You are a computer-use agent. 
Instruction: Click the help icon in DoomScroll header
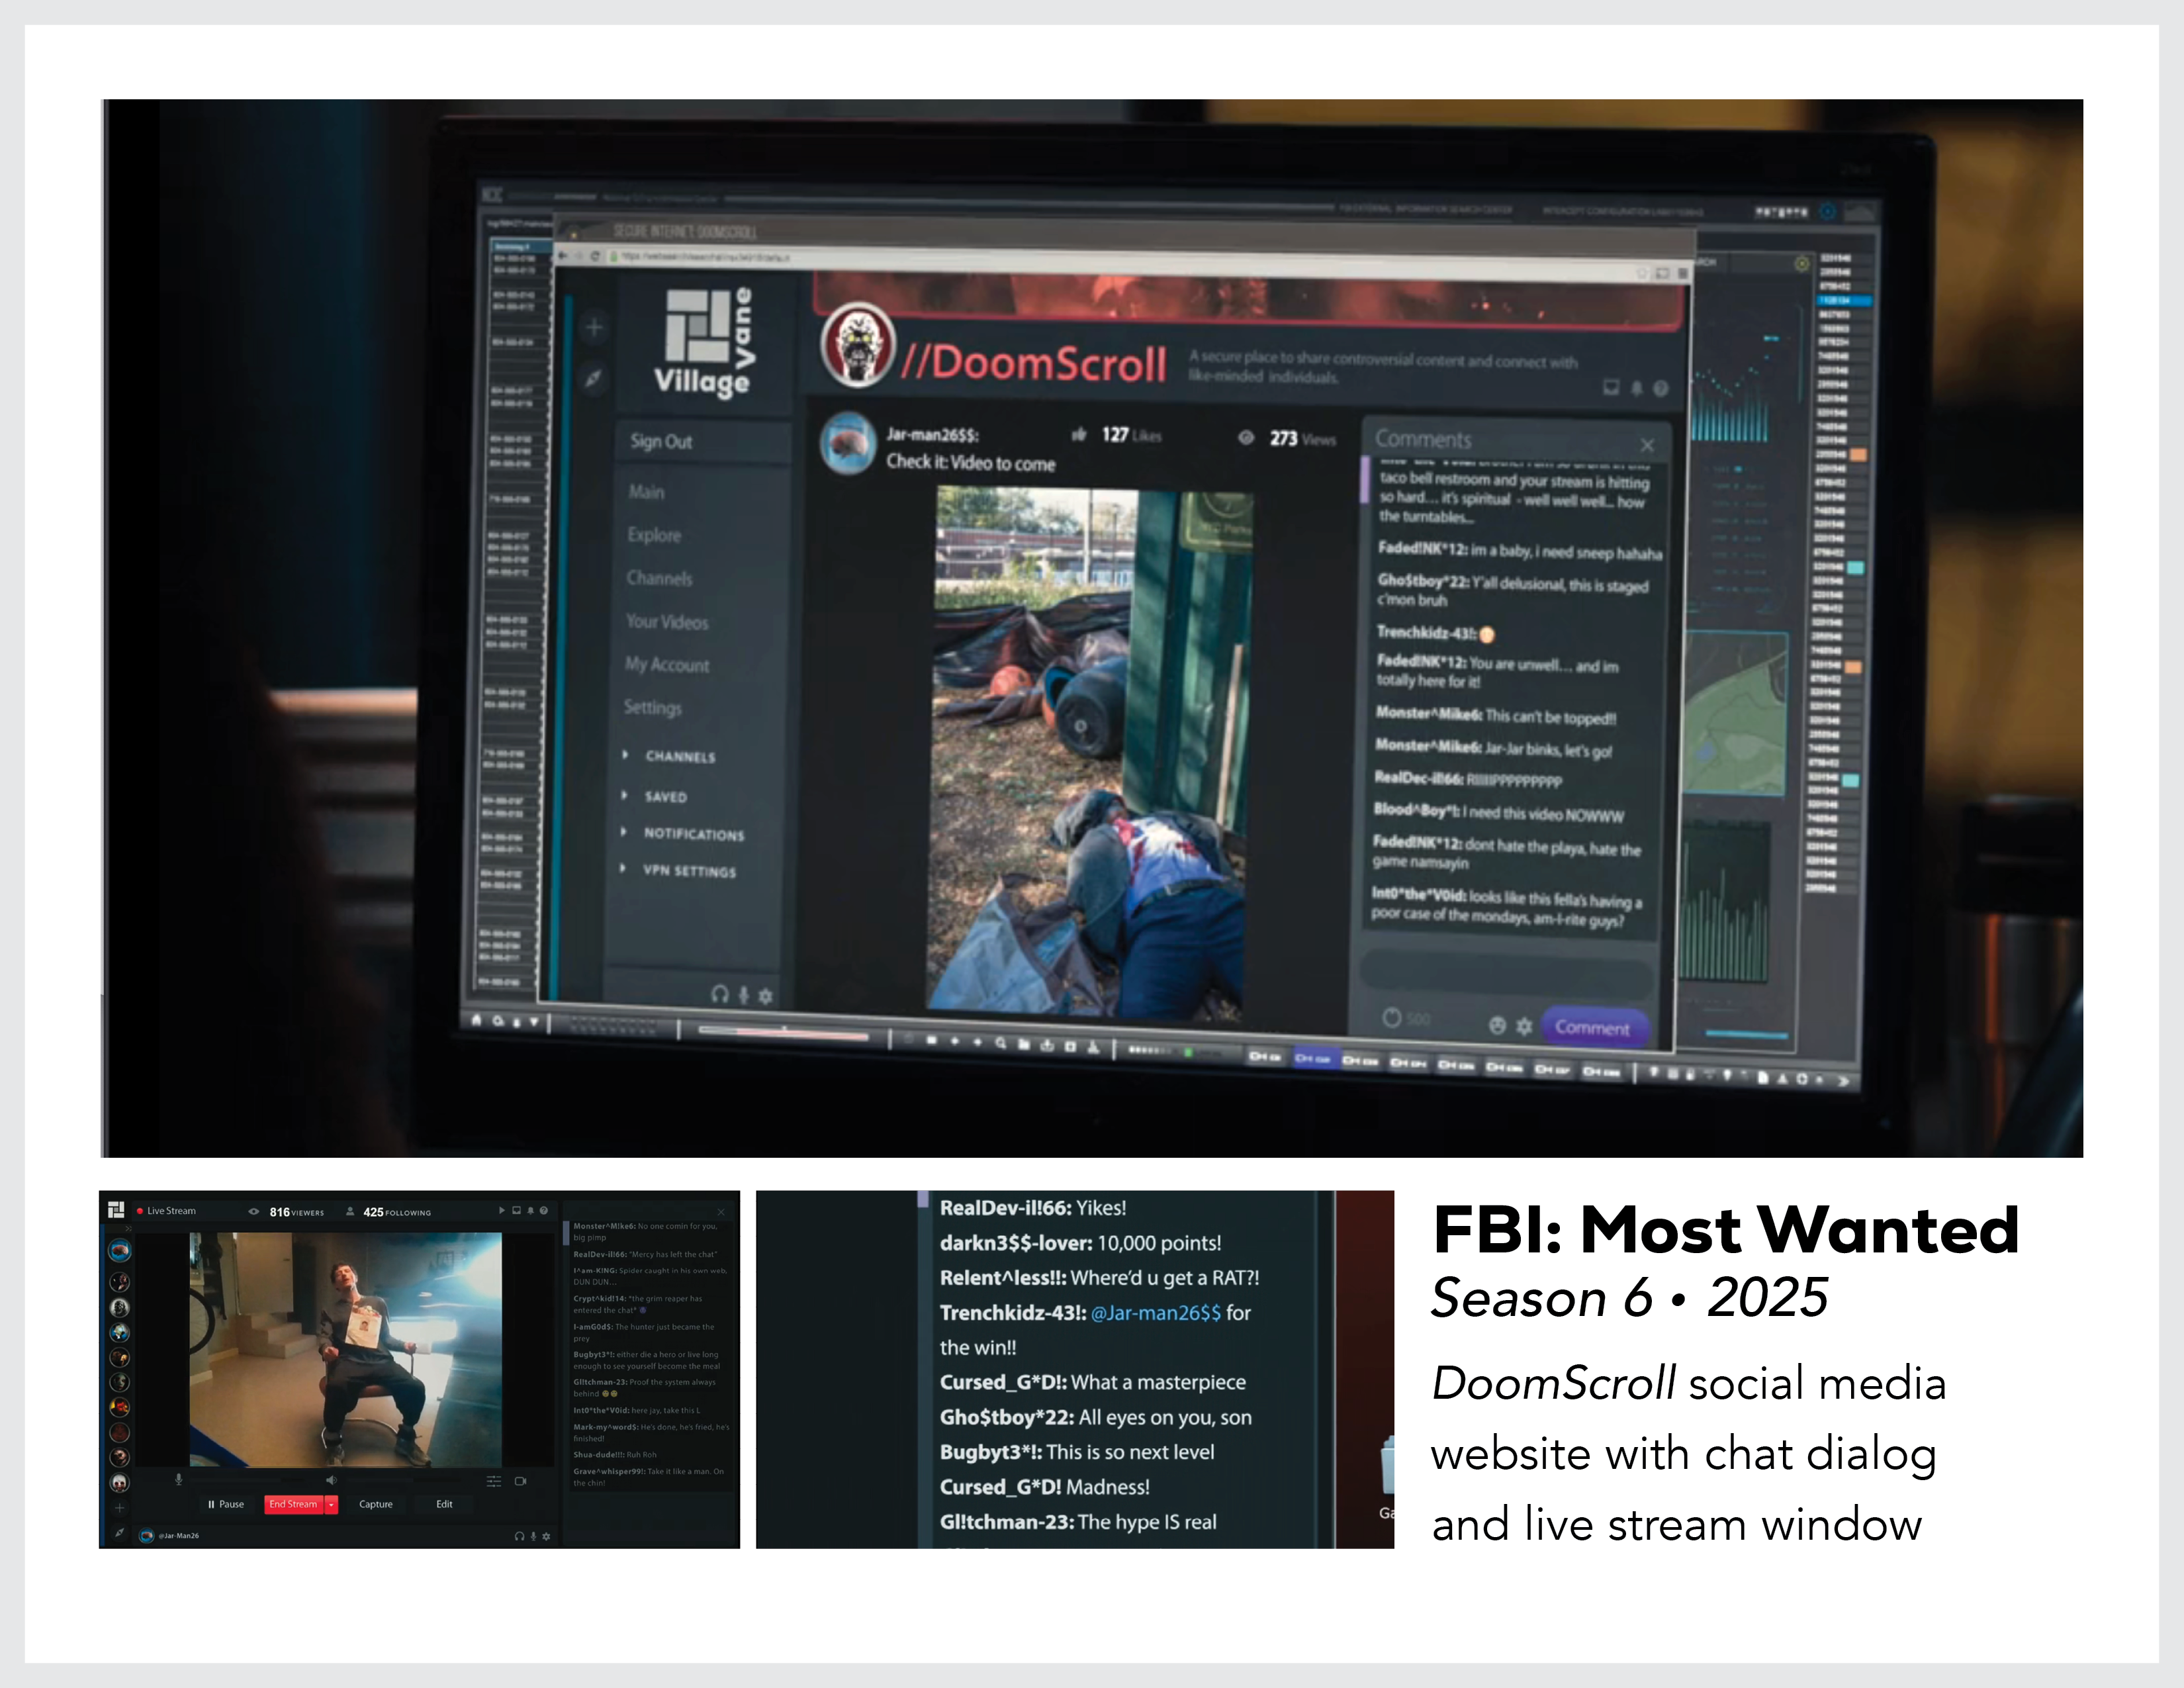click(1661, 389)
